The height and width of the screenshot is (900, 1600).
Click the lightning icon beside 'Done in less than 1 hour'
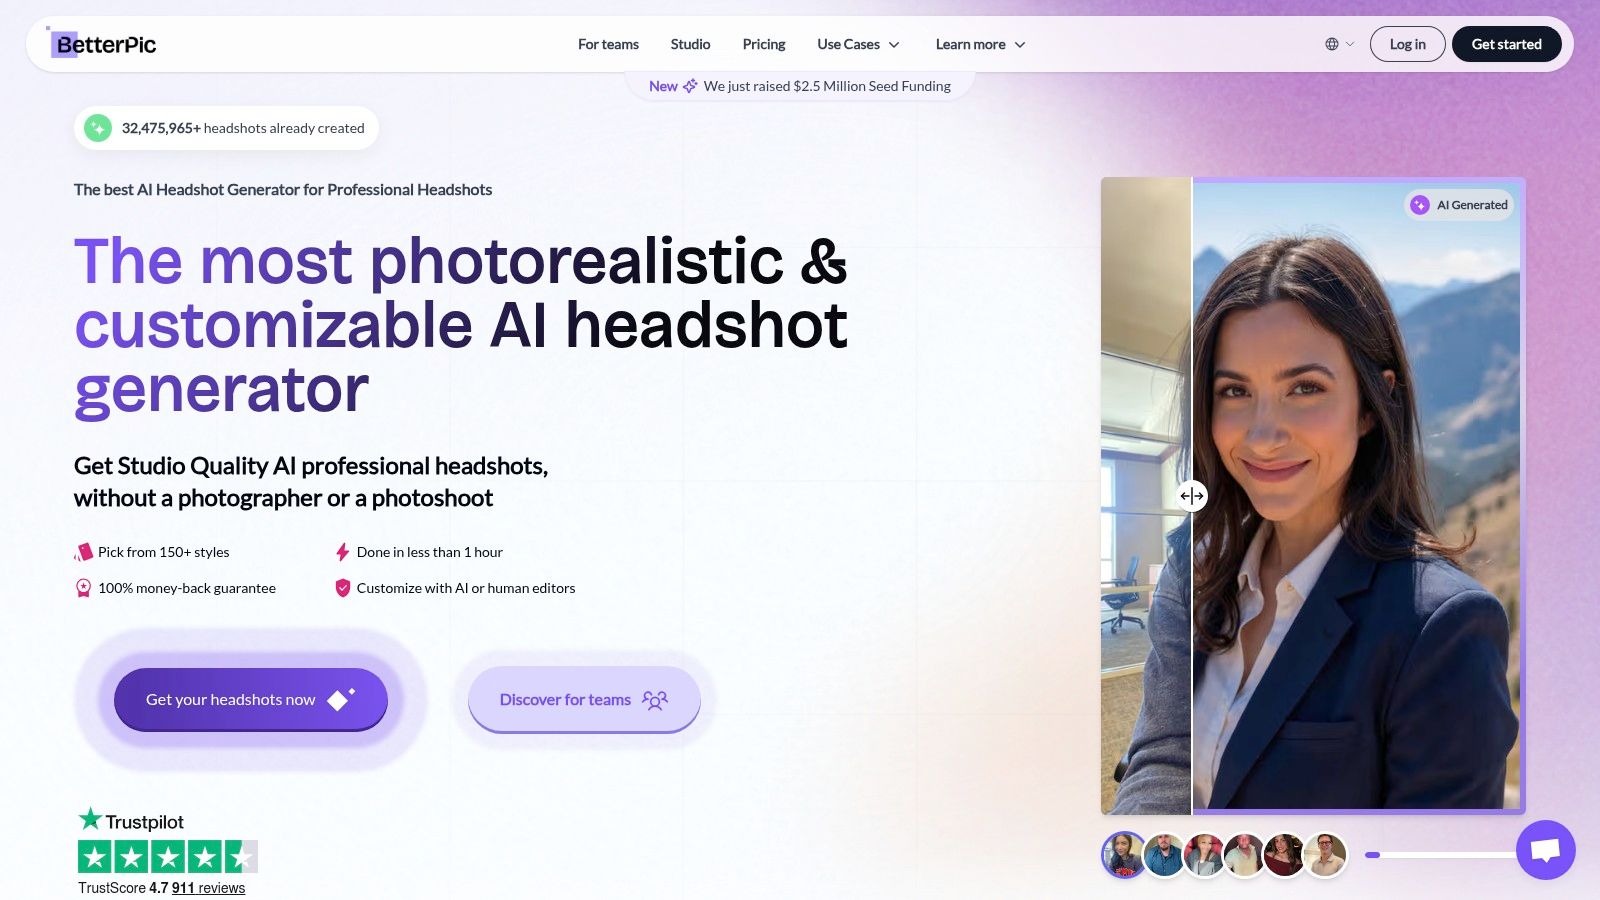[x=343, y=551]
